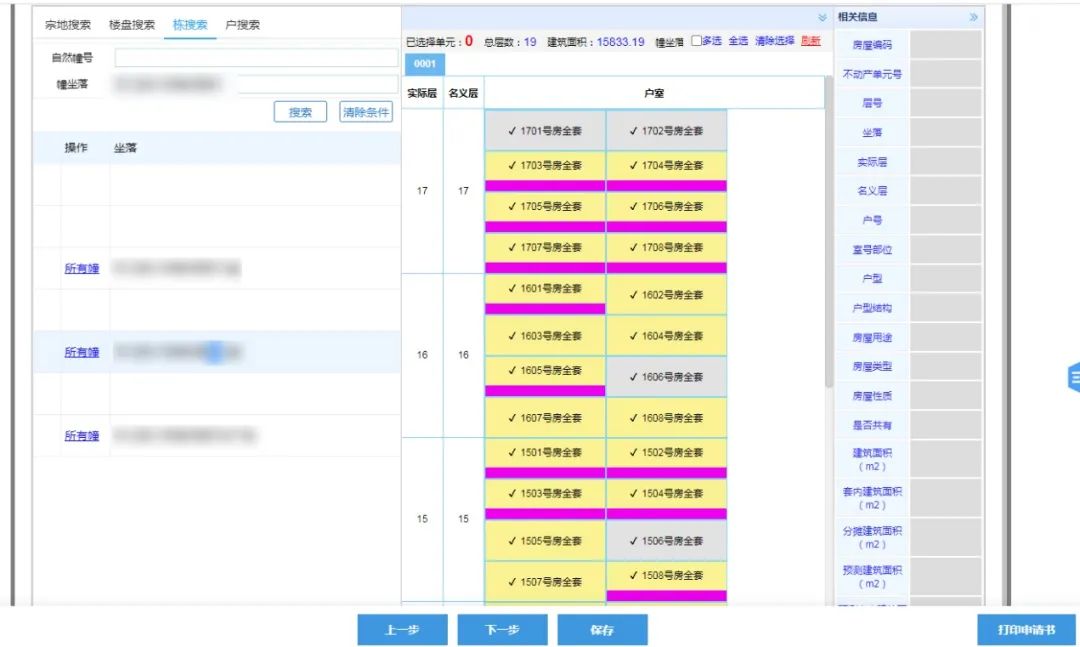Click 全选 to select all units
Viewport: 1080px width, 647px height.
pyautogui.click(x=738, y=41)
